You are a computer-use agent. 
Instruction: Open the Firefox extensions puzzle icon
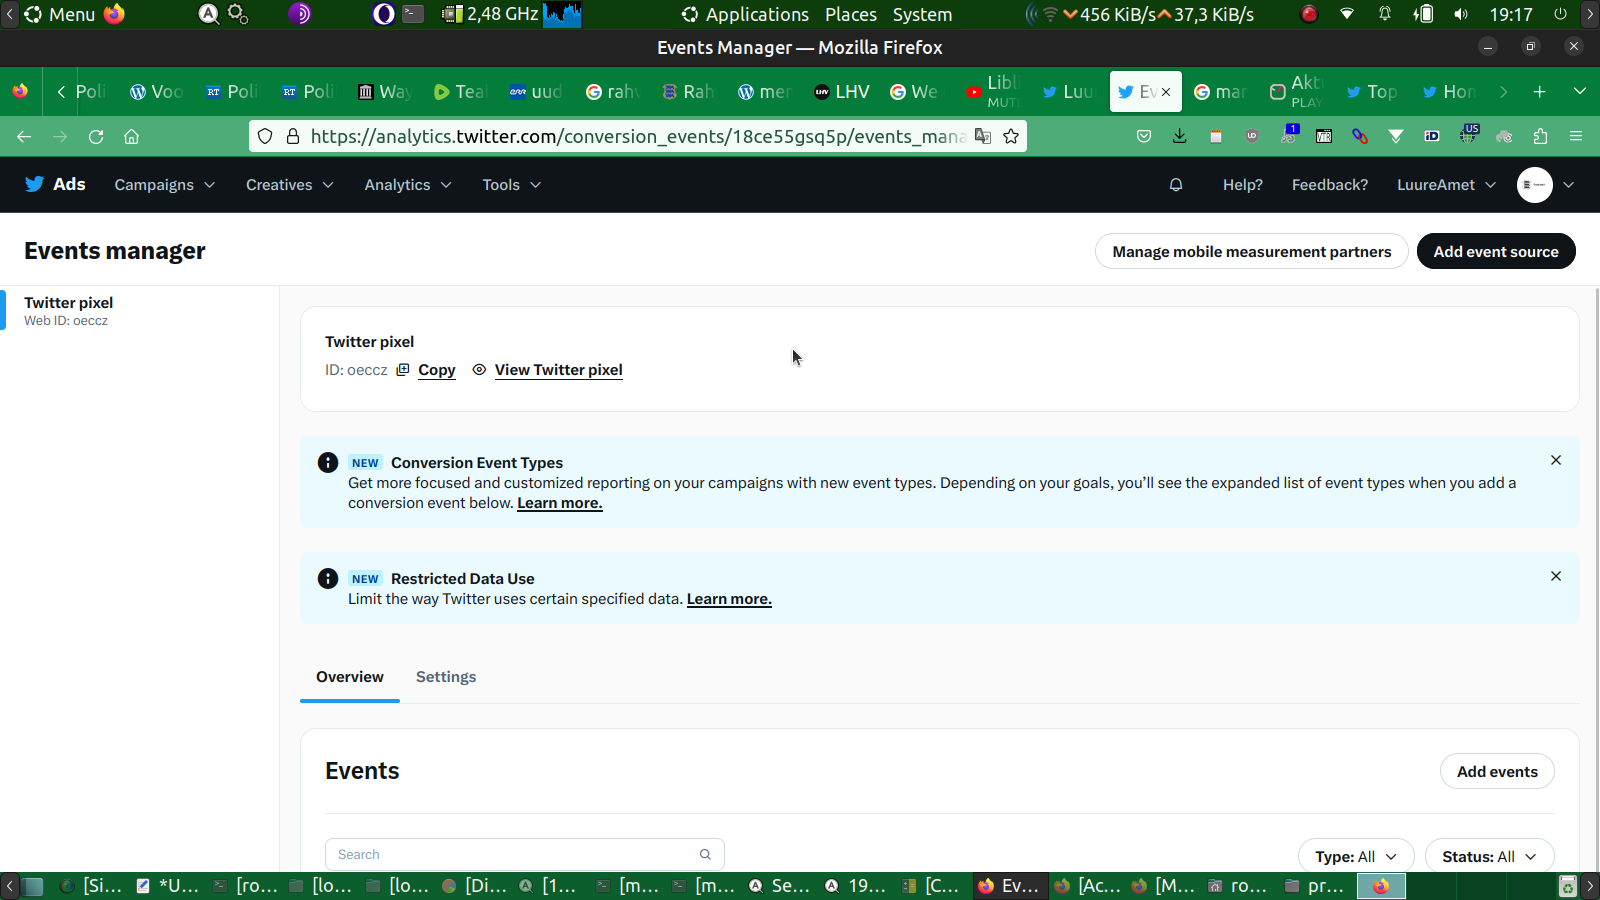pyautogui.click(x=1540, y=136)
